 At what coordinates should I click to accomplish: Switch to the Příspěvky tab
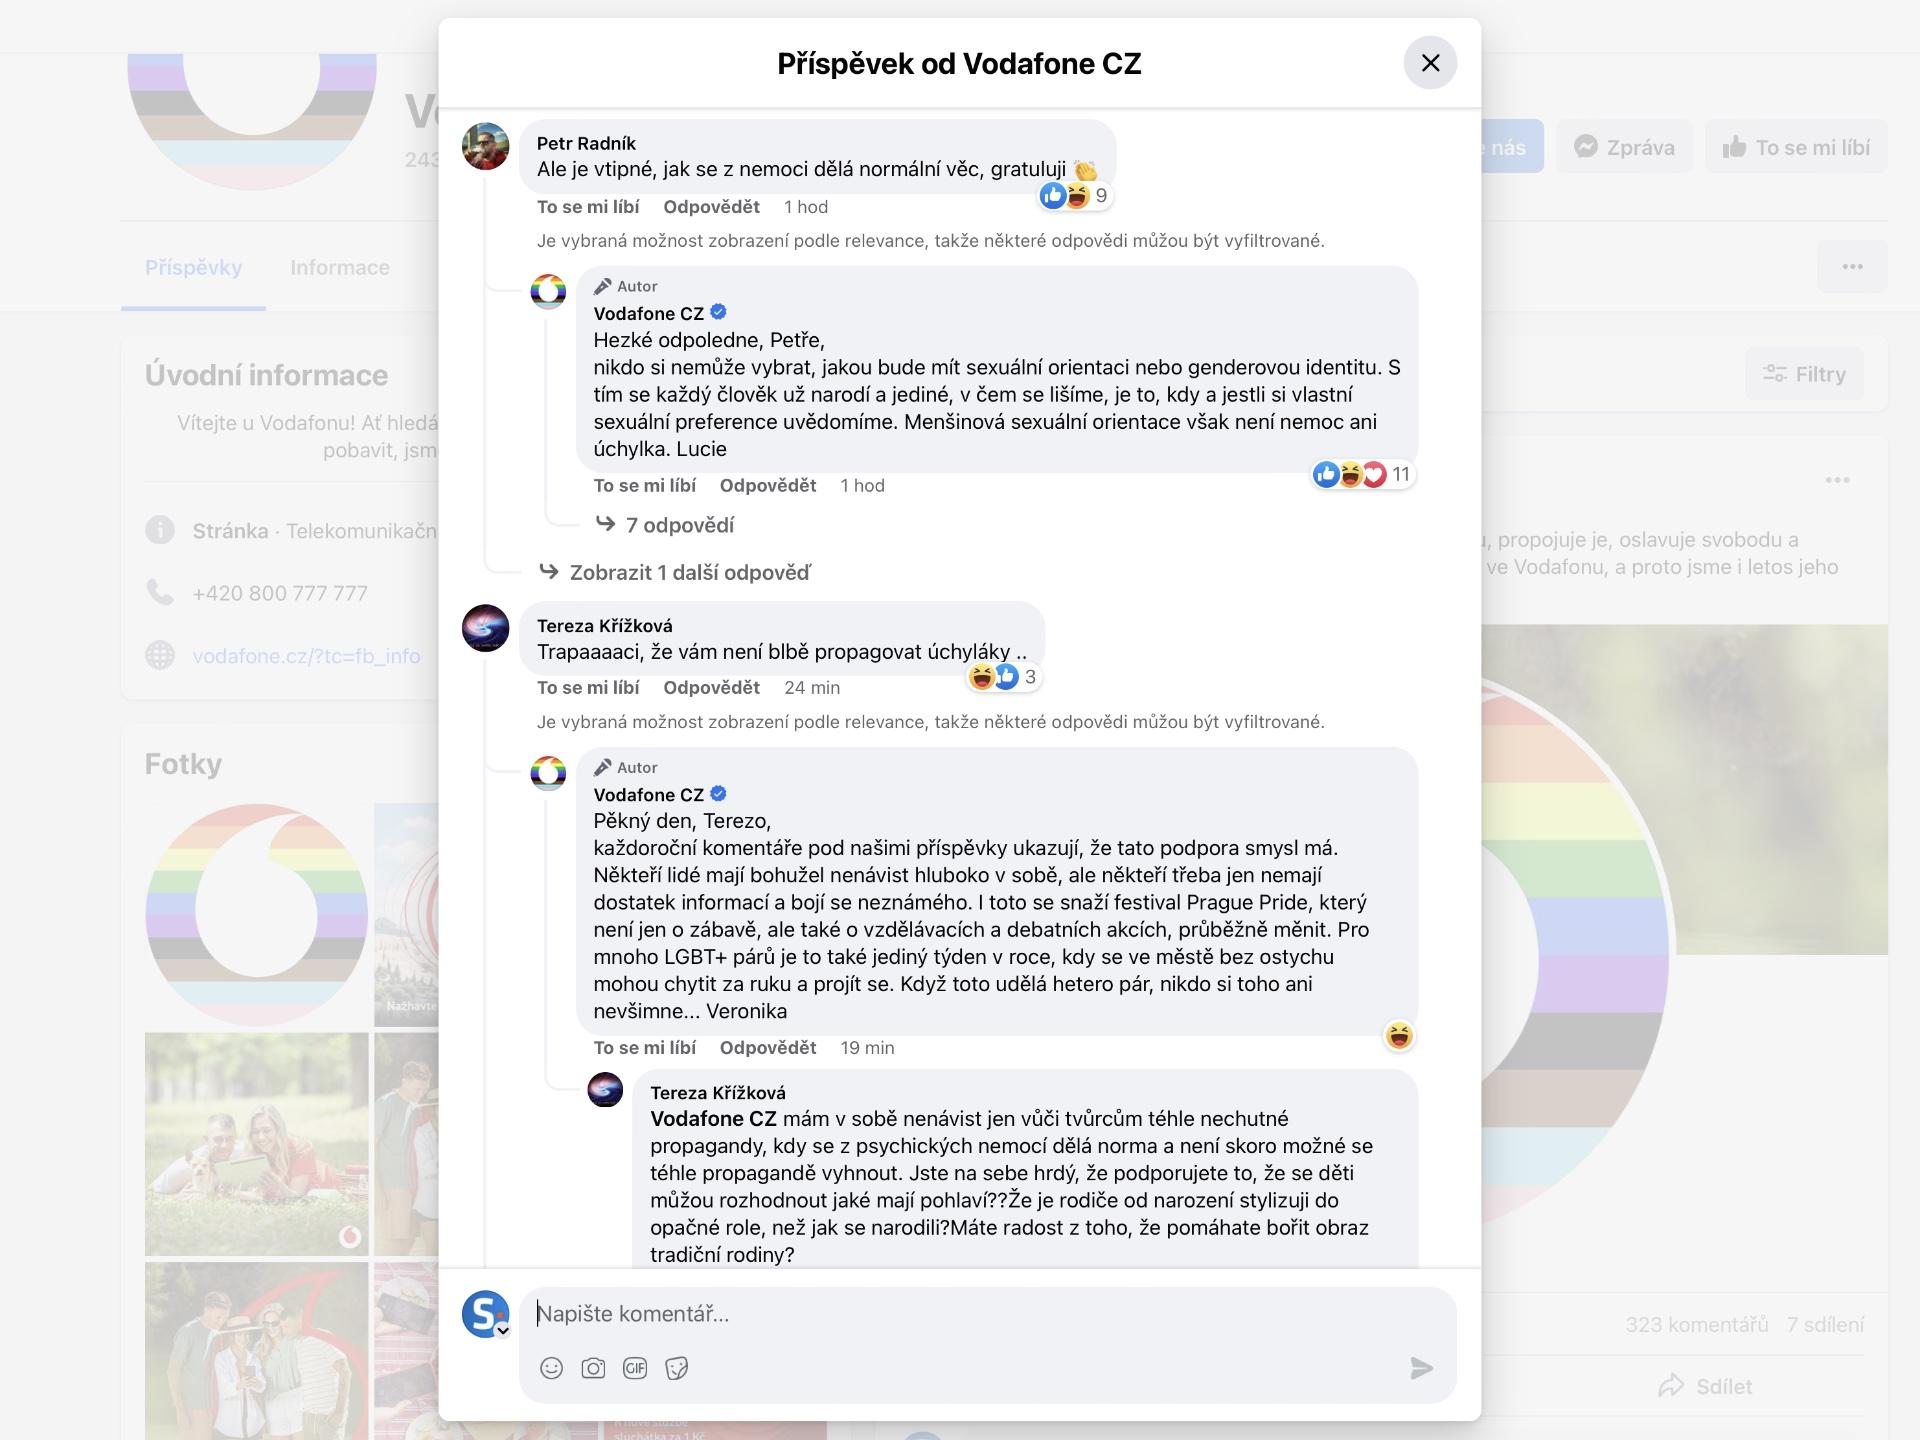(193, 268)
